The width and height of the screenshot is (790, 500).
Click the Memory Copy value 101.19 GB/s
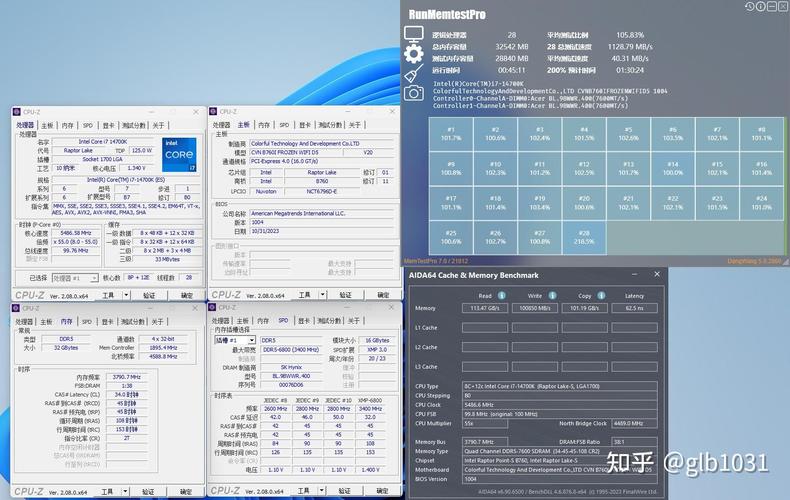click(x=584, y=308)
